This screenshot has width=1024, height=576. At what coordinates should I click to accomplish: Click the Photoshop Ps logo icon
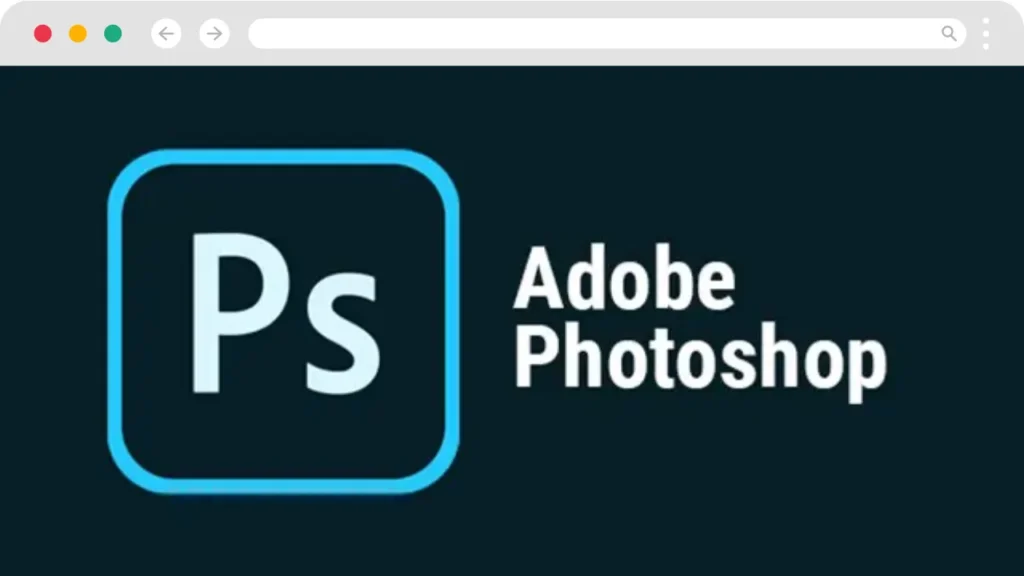pyautogui.click(x=283, y=321)
